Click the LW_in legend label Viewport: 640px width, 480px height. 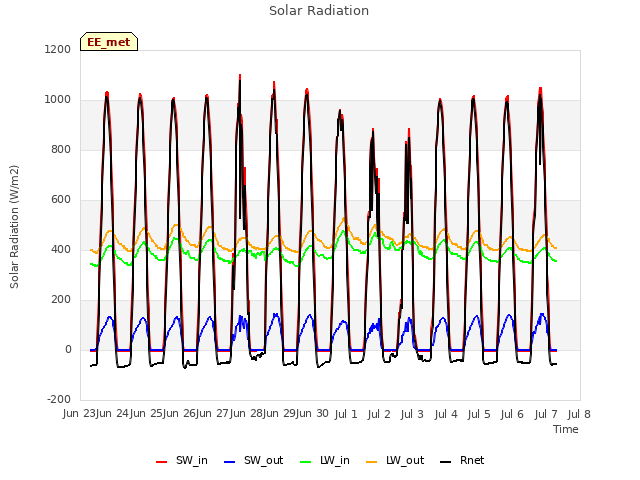point(335,460)
